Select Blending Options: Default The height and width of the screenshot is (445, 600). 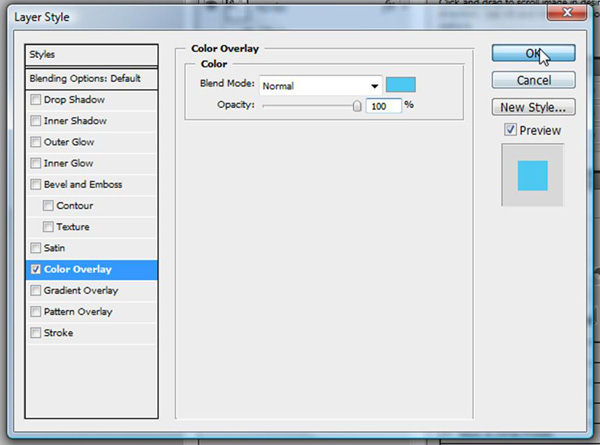pyautogui.click(x=91, y=79)
